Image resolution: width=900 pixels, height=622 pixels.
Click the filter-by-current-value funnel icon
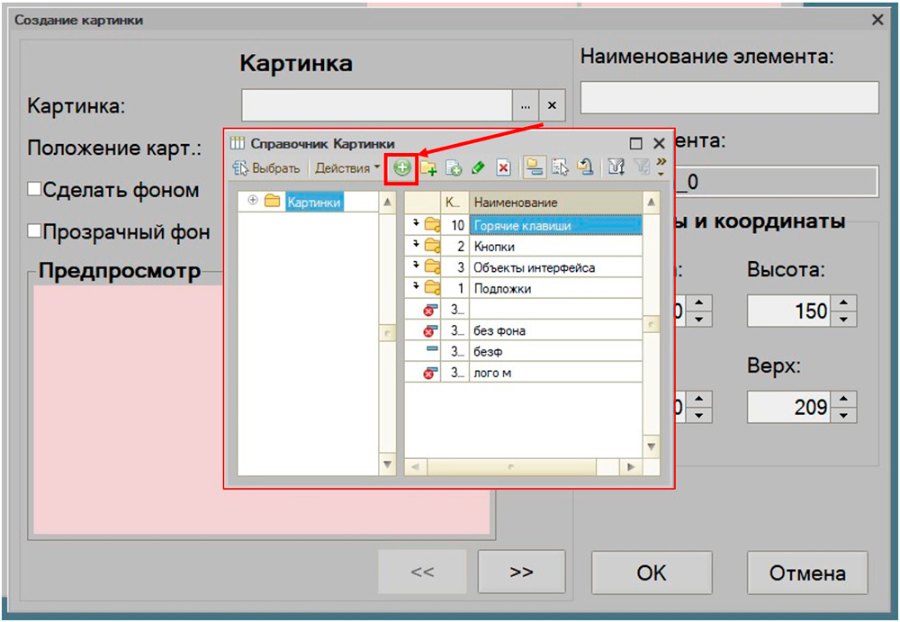(616, 168)
